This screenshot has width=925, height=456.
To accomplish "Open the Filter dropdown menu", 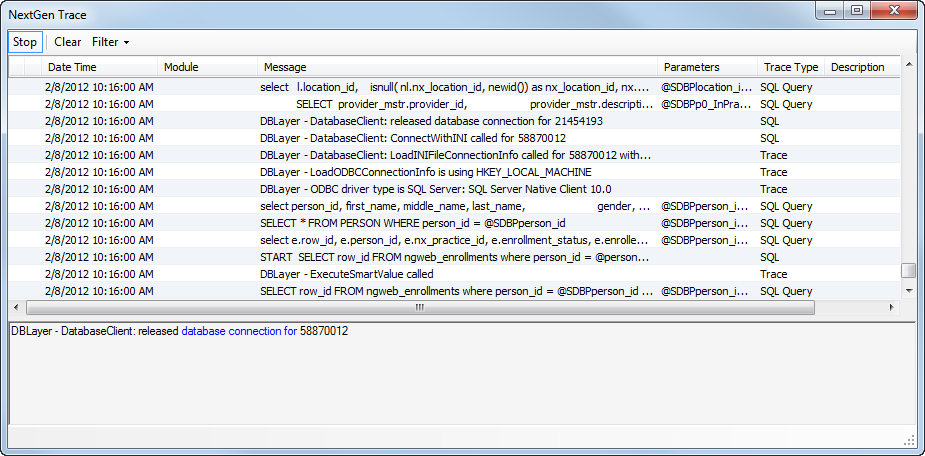I will (x=110, y=42).
